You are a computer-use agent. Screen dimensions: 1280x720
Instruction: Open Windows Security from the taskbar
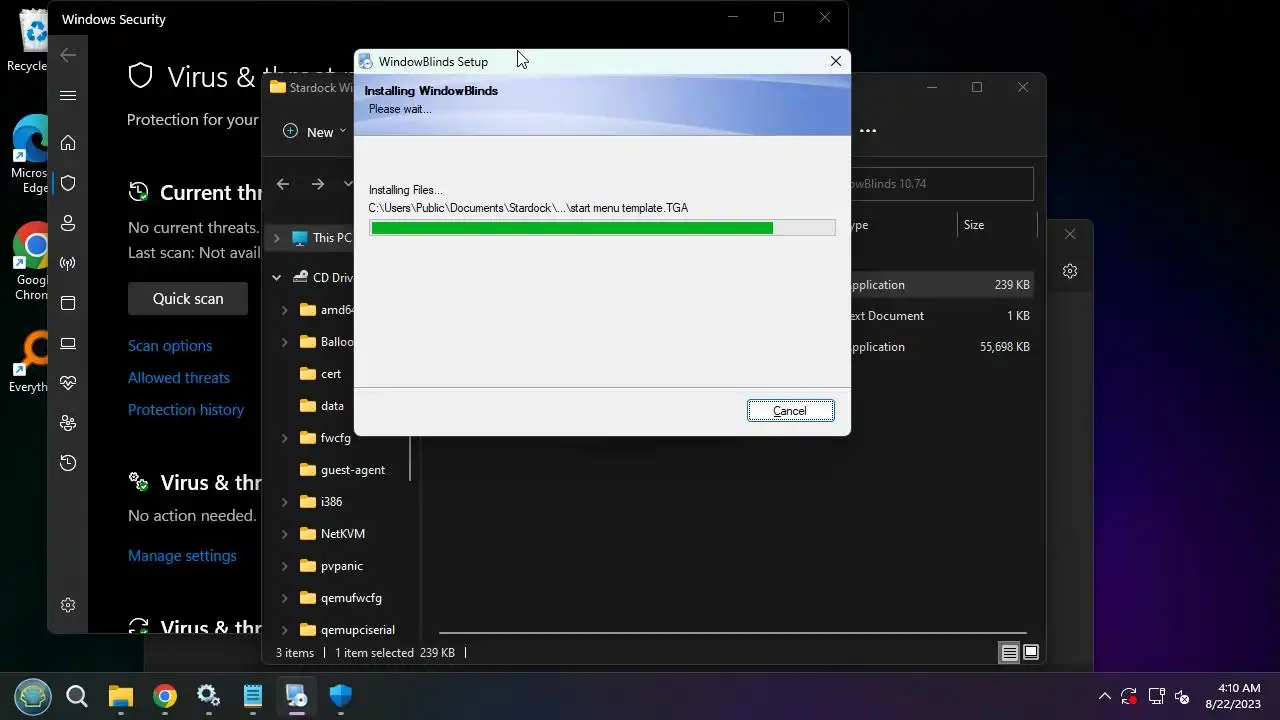pos(341,696)
